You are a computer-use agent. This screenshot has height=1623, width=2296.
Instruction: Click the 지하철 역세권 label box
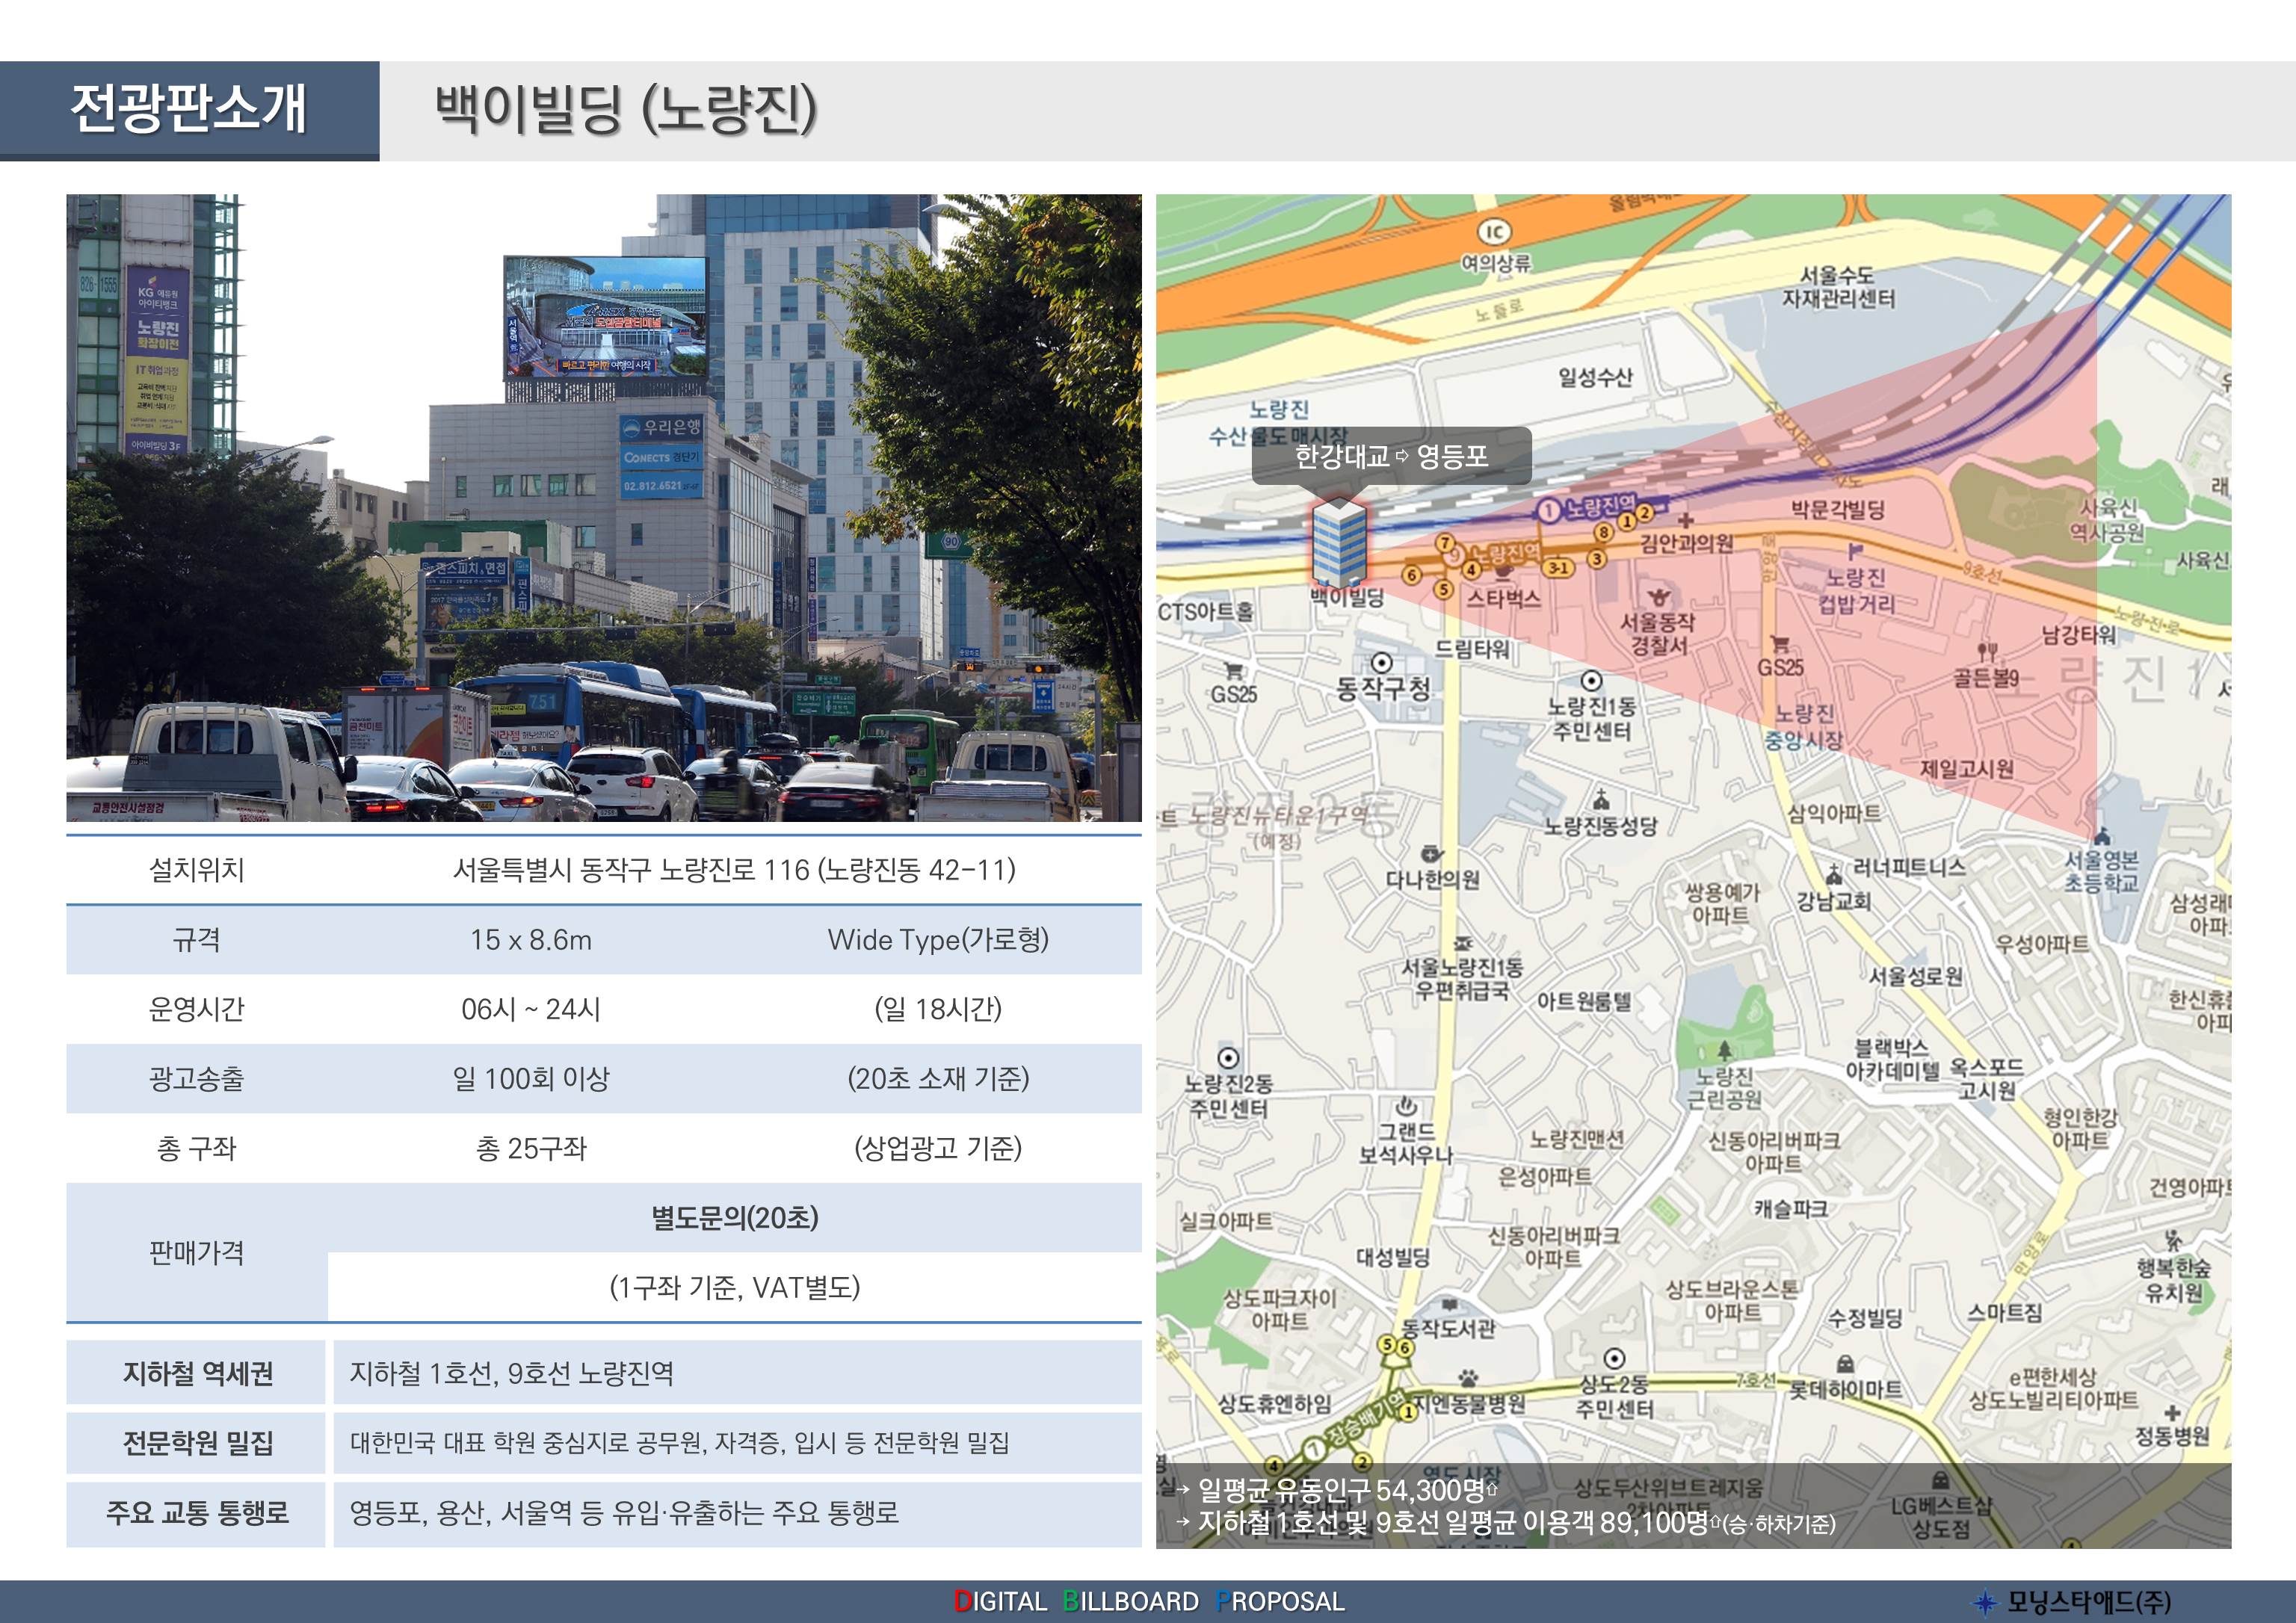[196, 1373]
